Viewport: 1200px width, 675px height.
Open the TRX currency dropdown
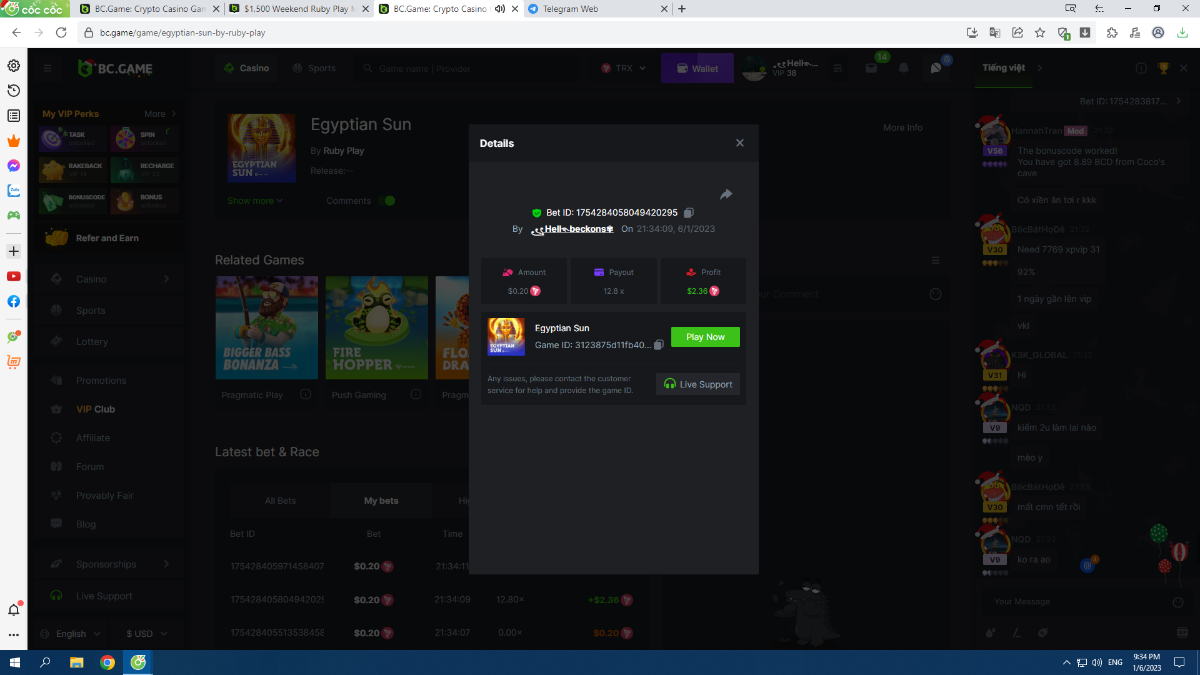pyautogui.click(x=624, y=68)
